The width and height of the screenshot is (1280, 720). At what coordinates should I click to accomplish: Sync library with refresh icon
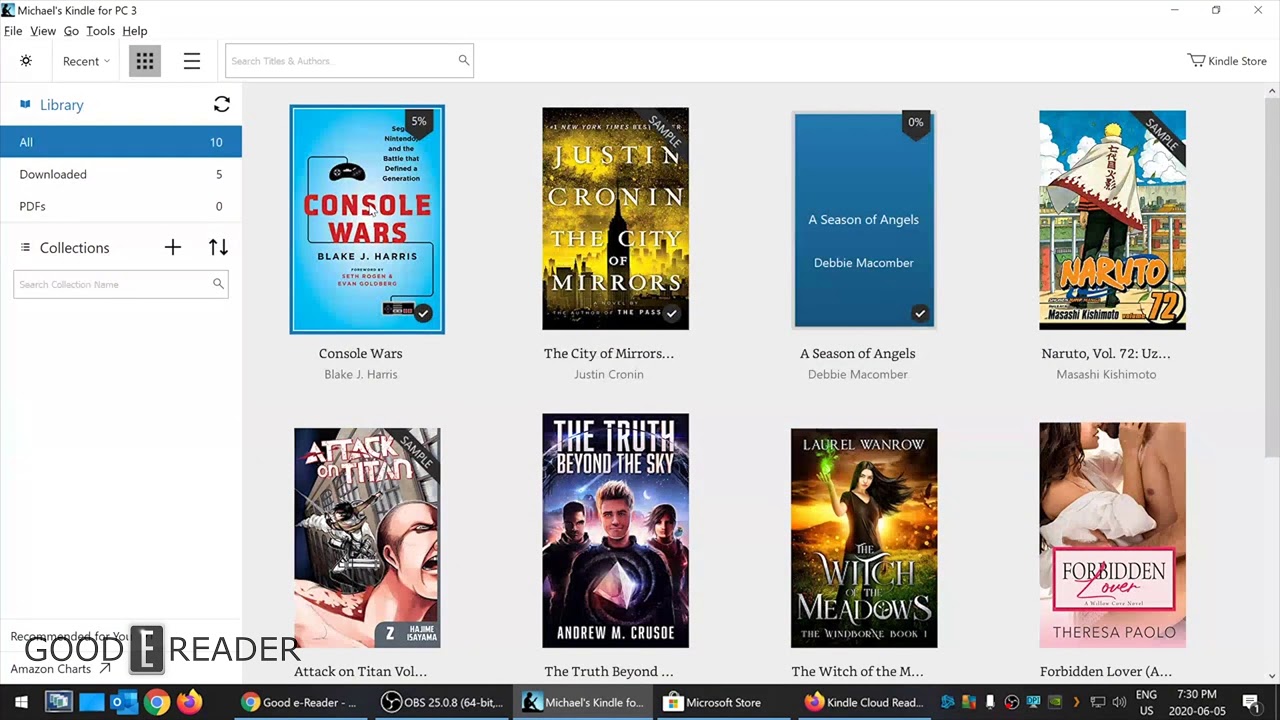(x=222, y=104)
